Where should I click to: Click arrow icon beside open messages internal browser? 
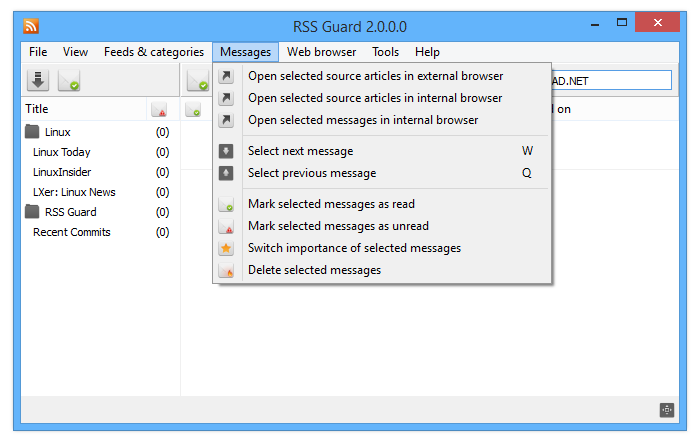[226, 120]
